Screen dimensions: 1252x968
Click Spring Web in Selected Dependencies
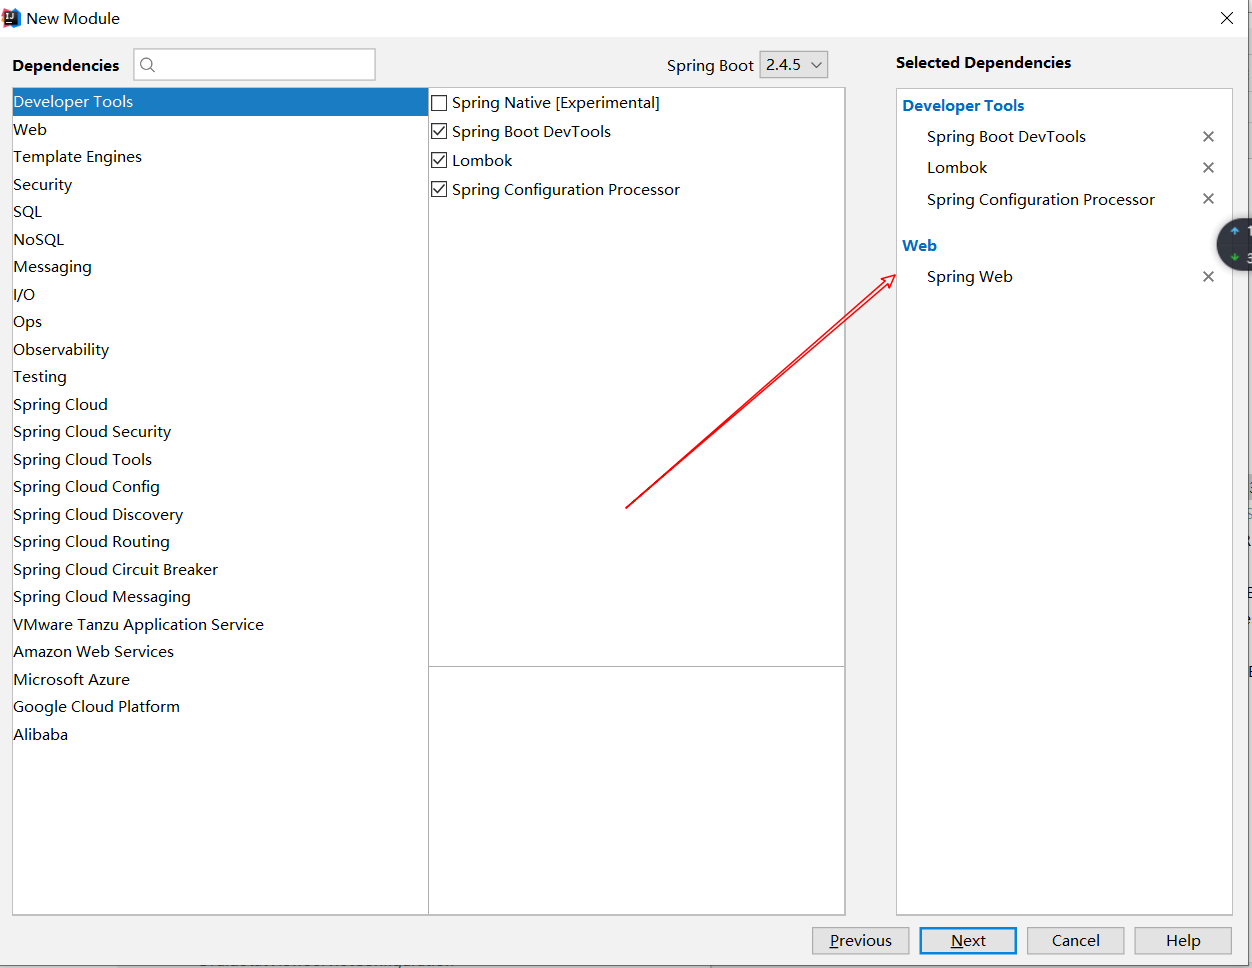pos(970,277)
